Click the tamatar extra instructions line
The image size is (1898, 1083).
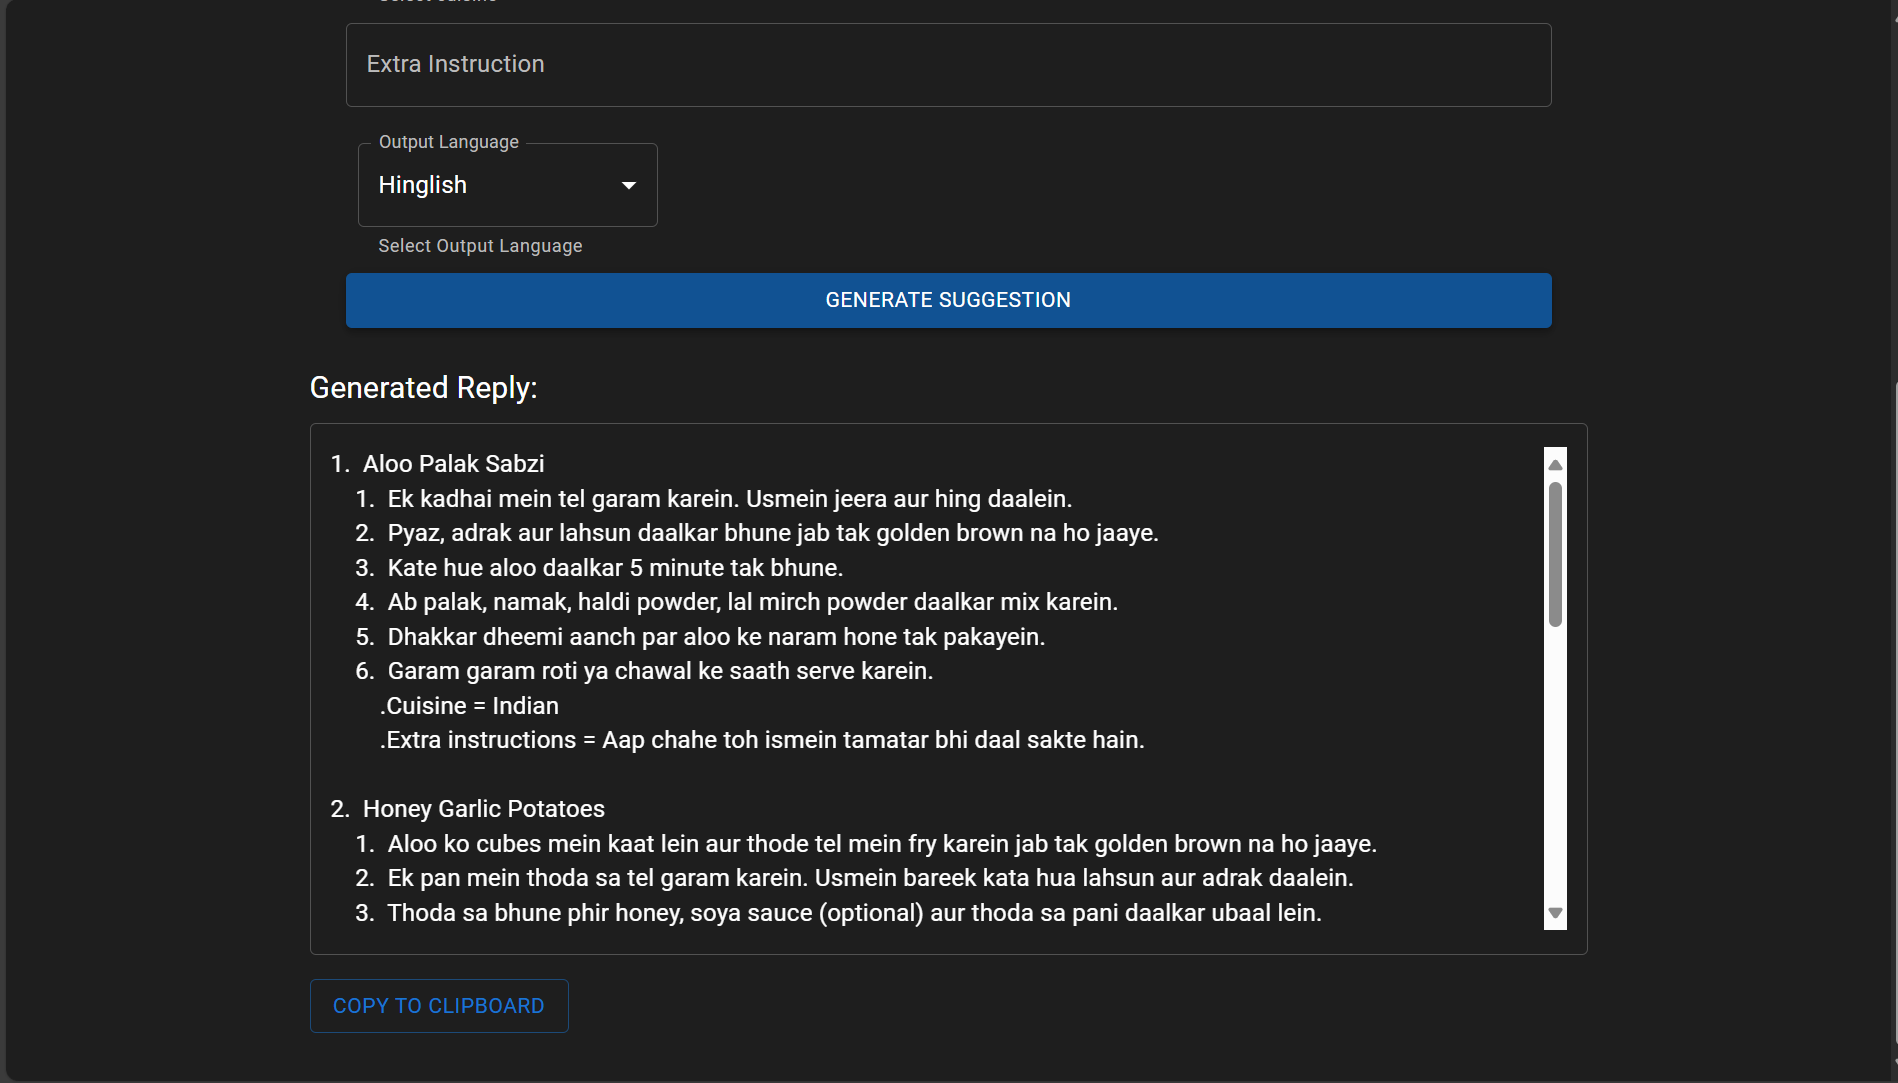click(762, 740)
